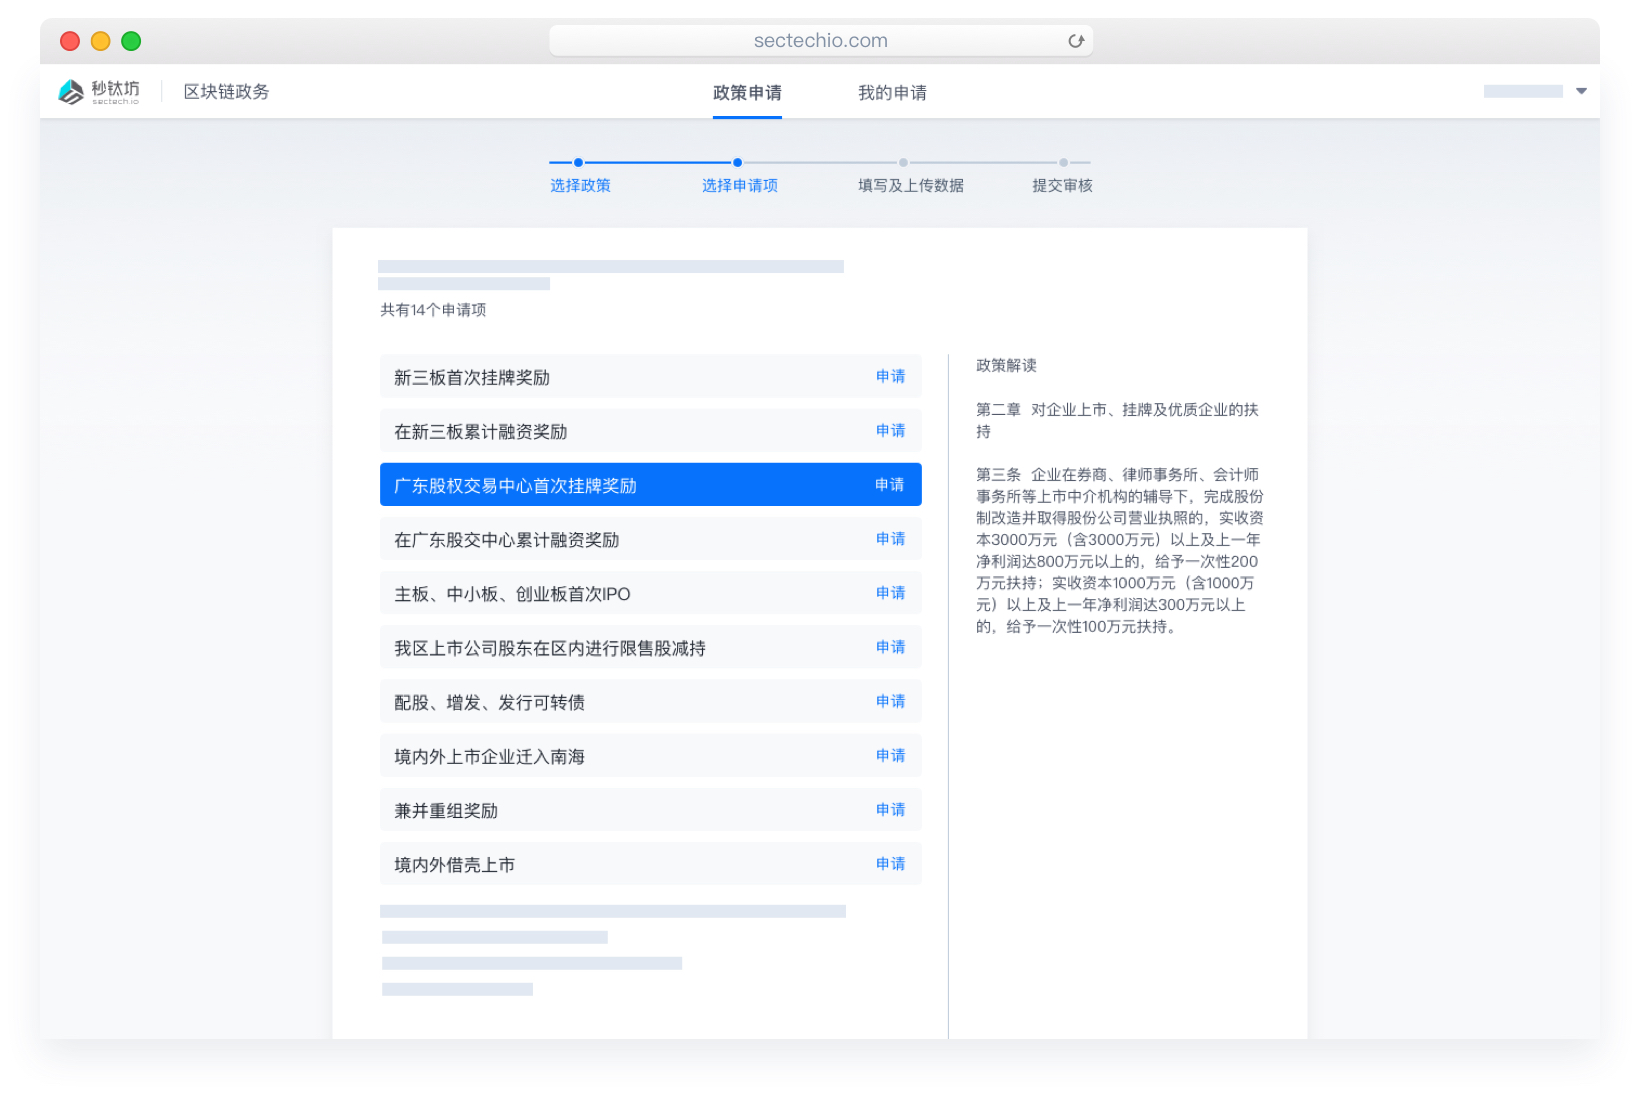Apply for 主板、中小板、创业板首次IPO
The image size is (1640, 1100).
click(890, 593)
